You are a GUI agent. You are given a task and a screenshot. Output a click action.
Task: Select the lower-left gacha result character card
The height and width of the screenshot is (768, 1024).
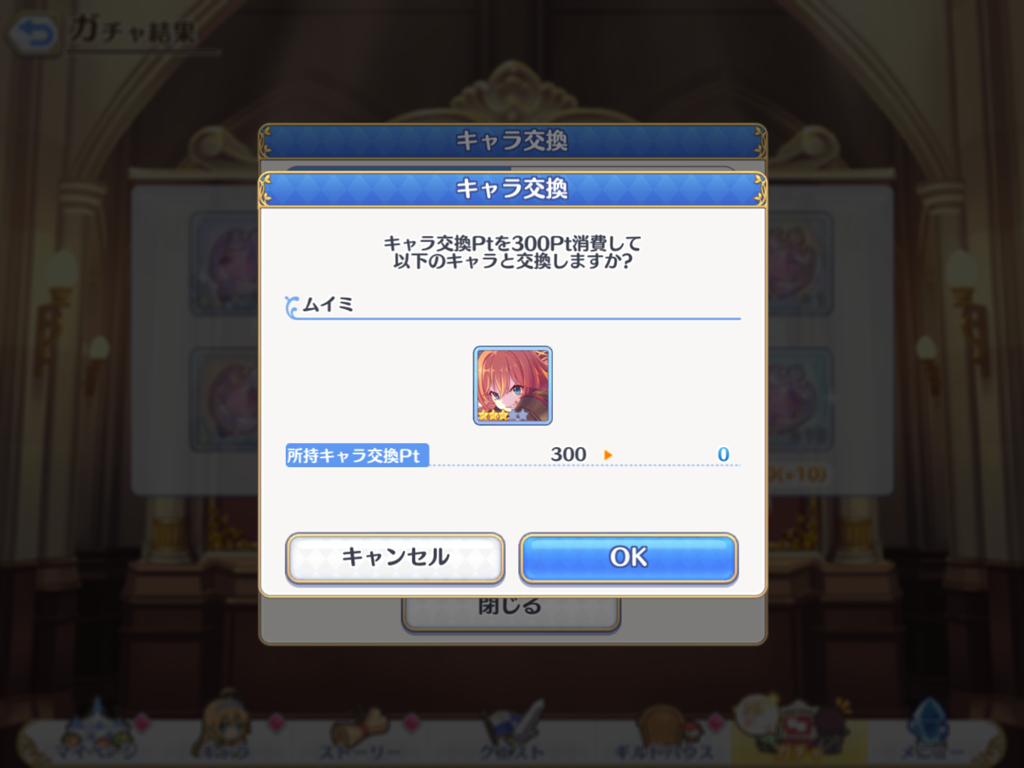[224, 400]
